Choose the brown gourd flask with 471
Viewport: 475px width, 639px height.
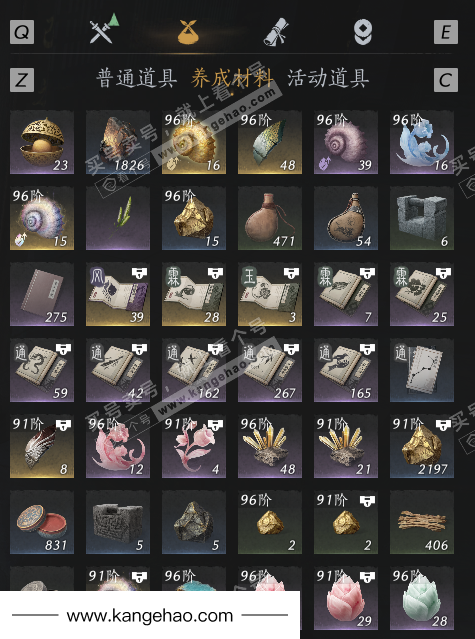tap(270, 218)
